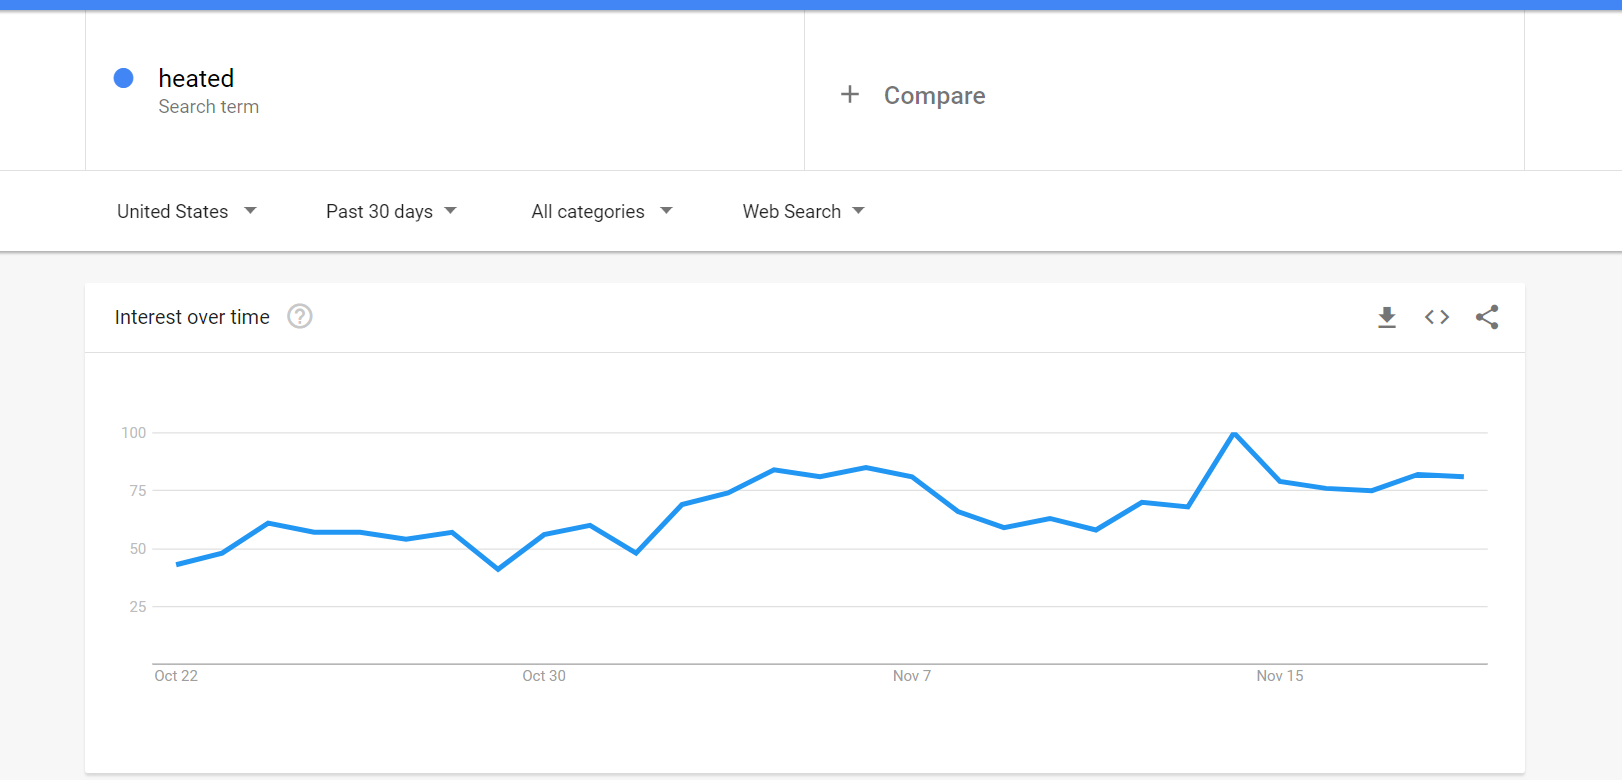Screen dimensions: 1622x780
Task: Open the All categories dropdown
Action: pos(601,211)
